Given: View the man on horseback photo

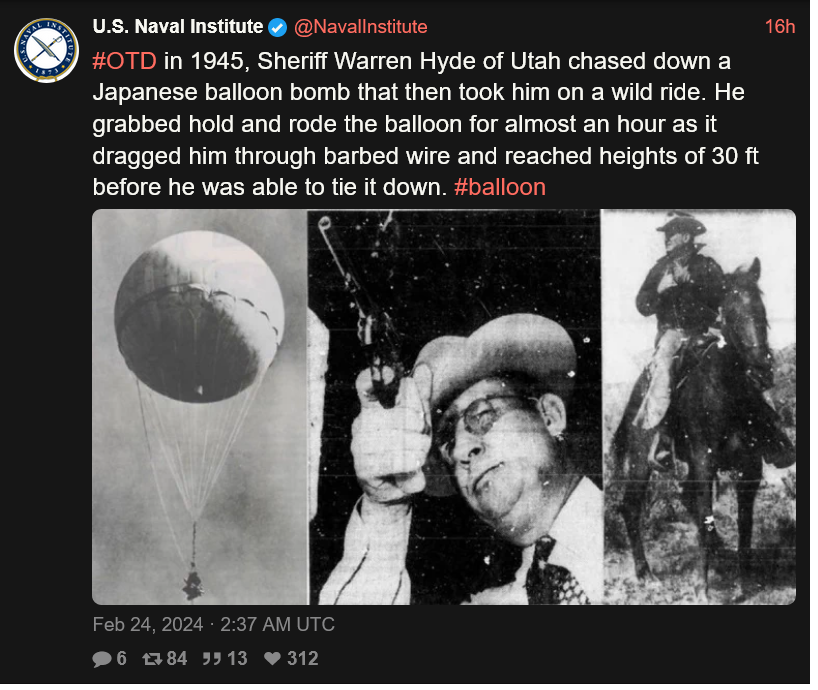Looking at the screenshot, I should [x=699, y=407].
